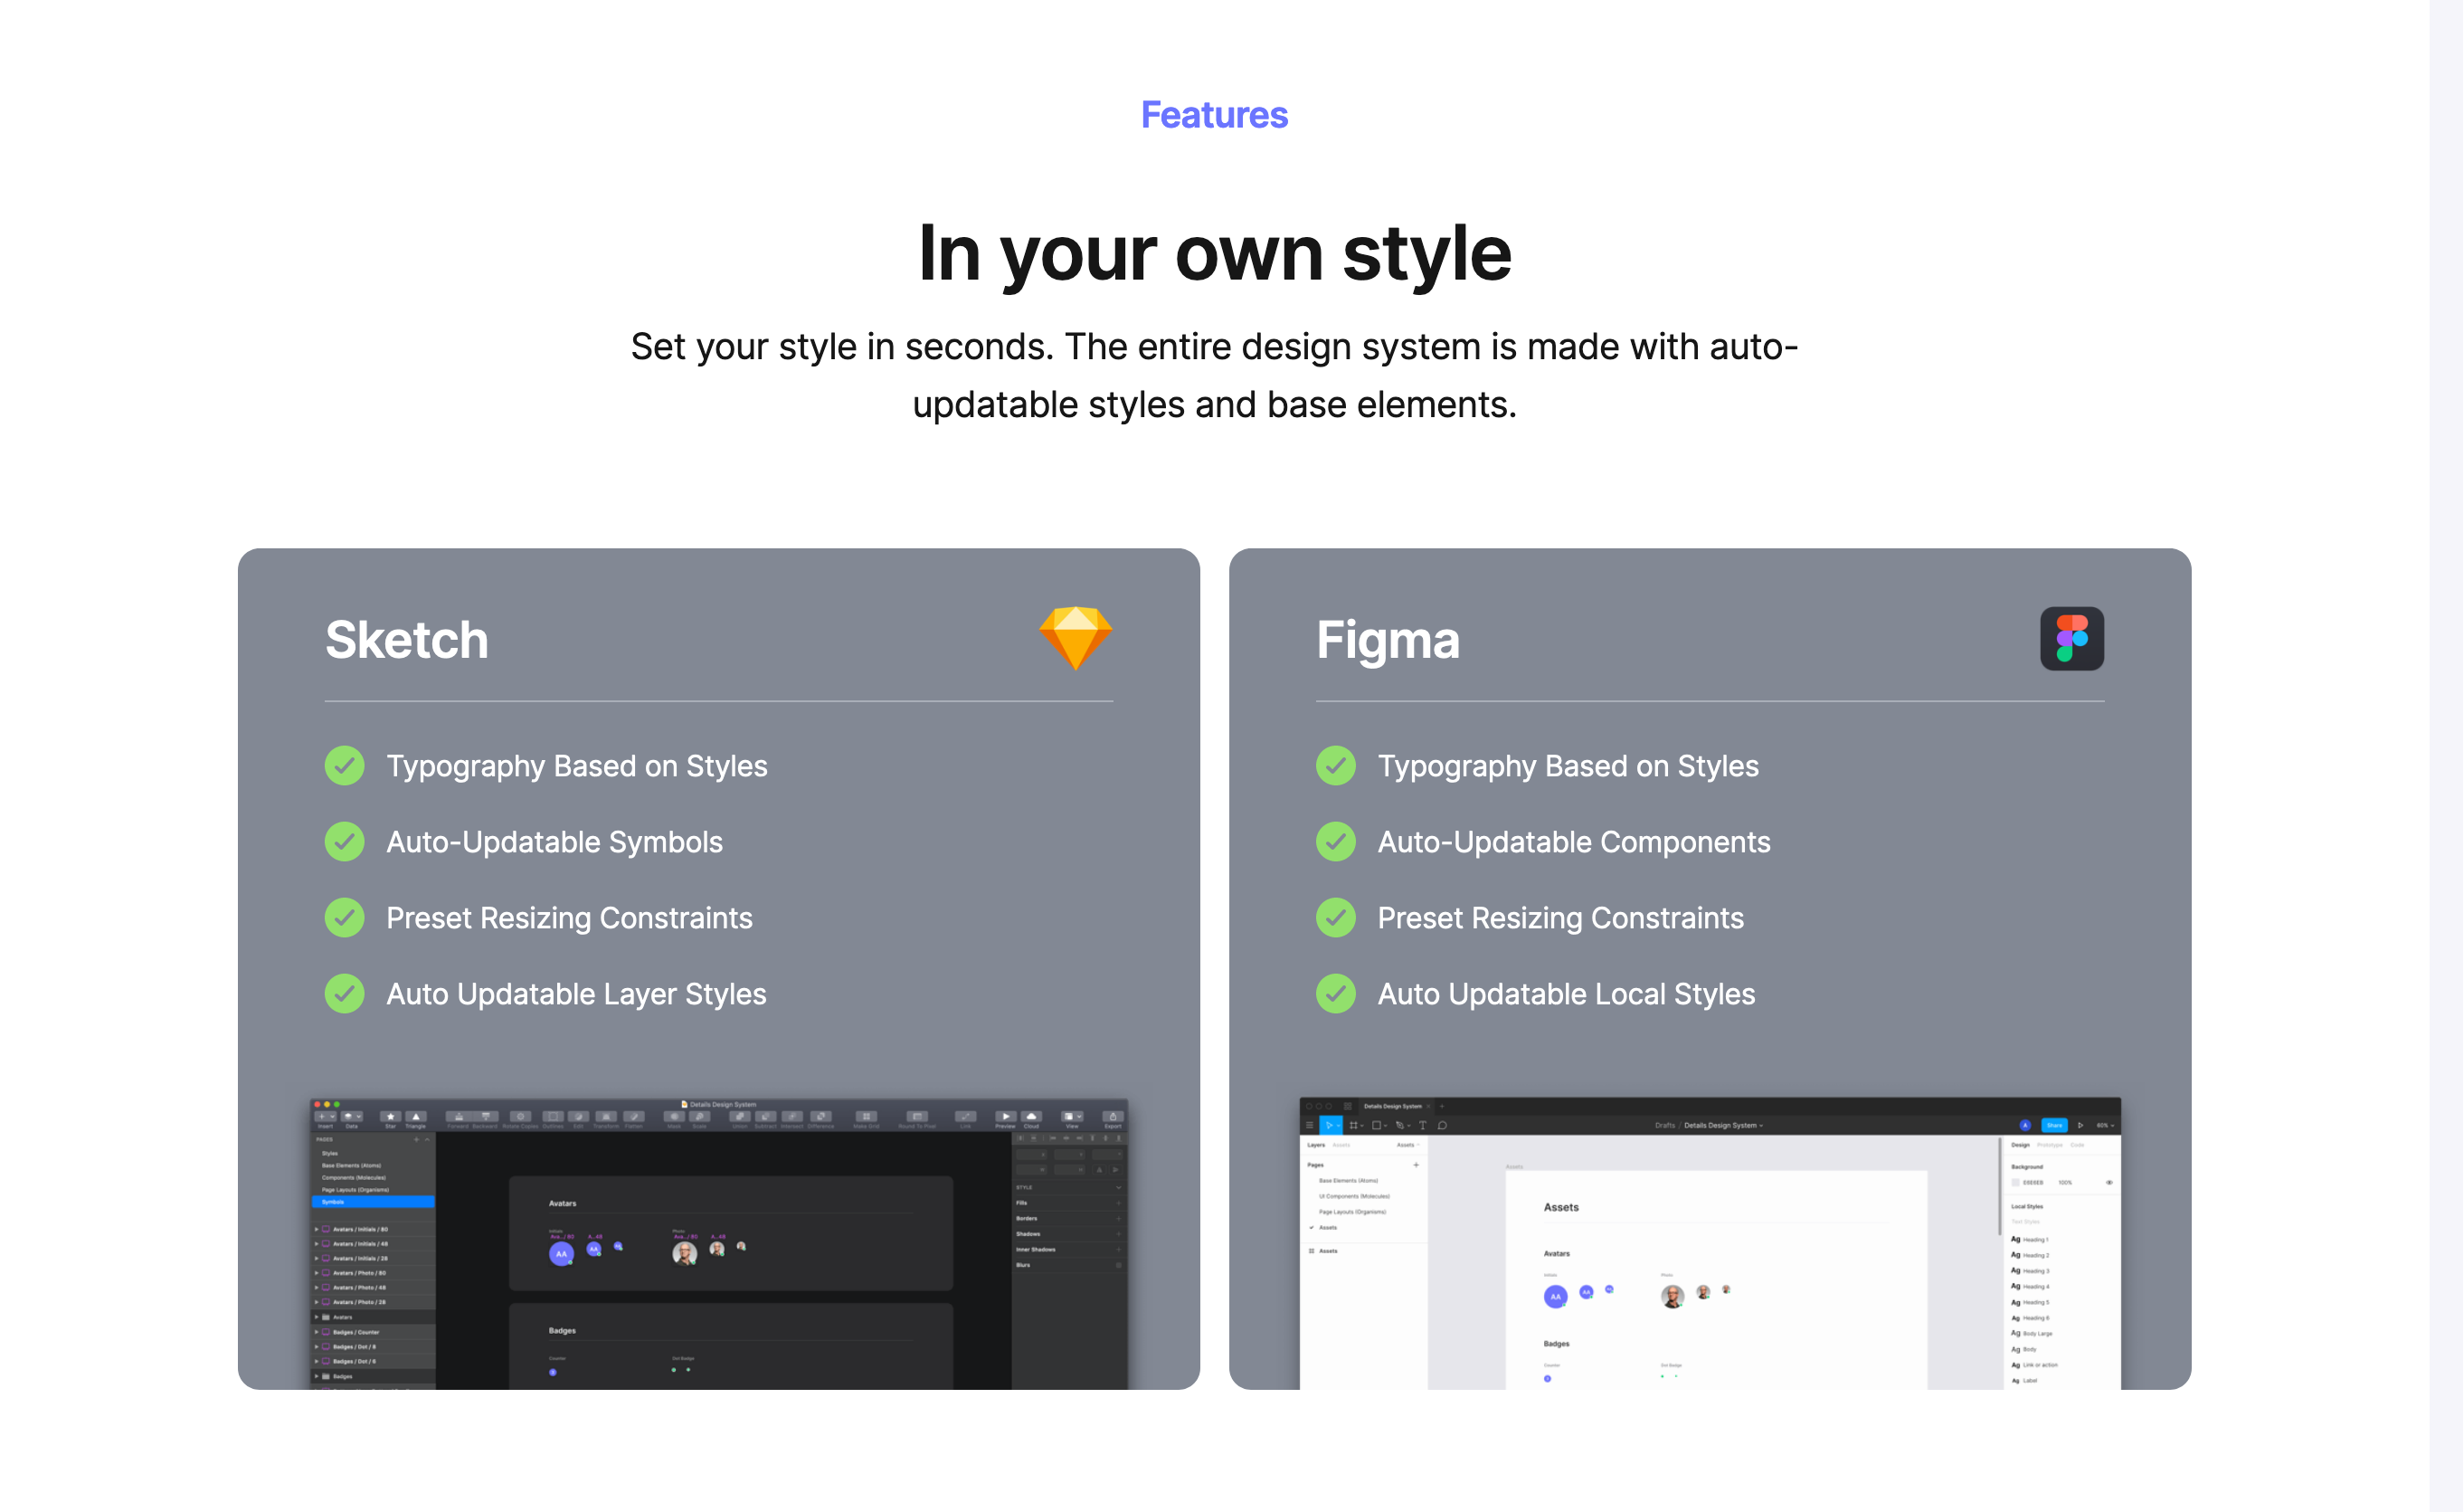Screen dimensions: 2464x1512
Task: Open the Sketch app screenshot preview
Action: [719, 1244]
